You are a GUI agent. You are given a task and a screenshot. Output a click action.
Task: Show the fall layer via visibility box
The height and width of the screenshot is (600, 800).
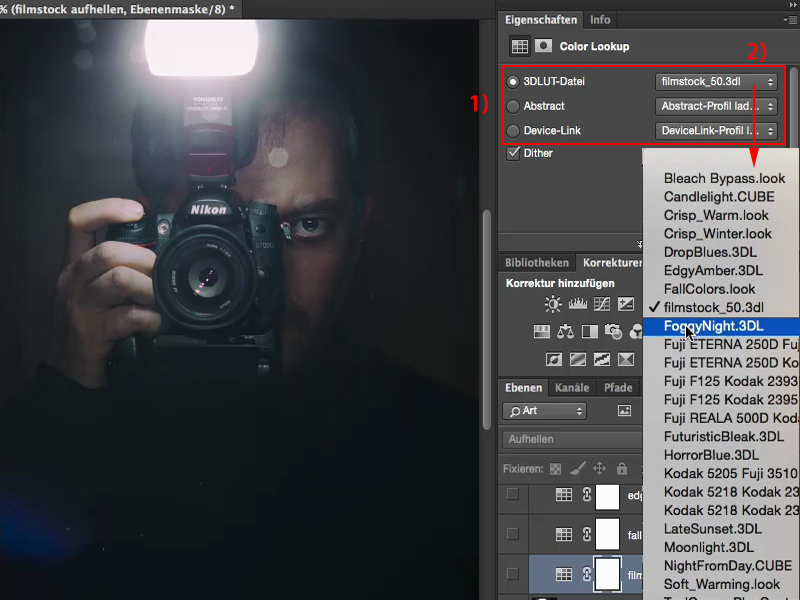click(513, 534)
